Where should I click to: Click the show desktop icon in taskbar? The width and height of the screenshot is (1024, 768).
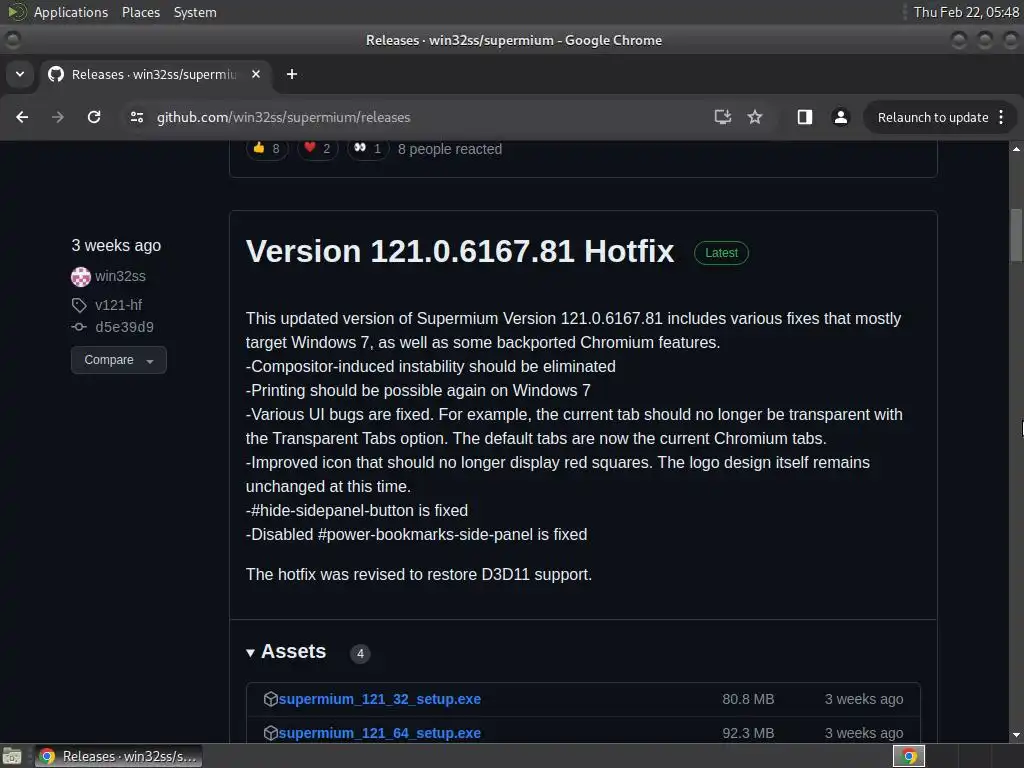(x=12, y=756)
